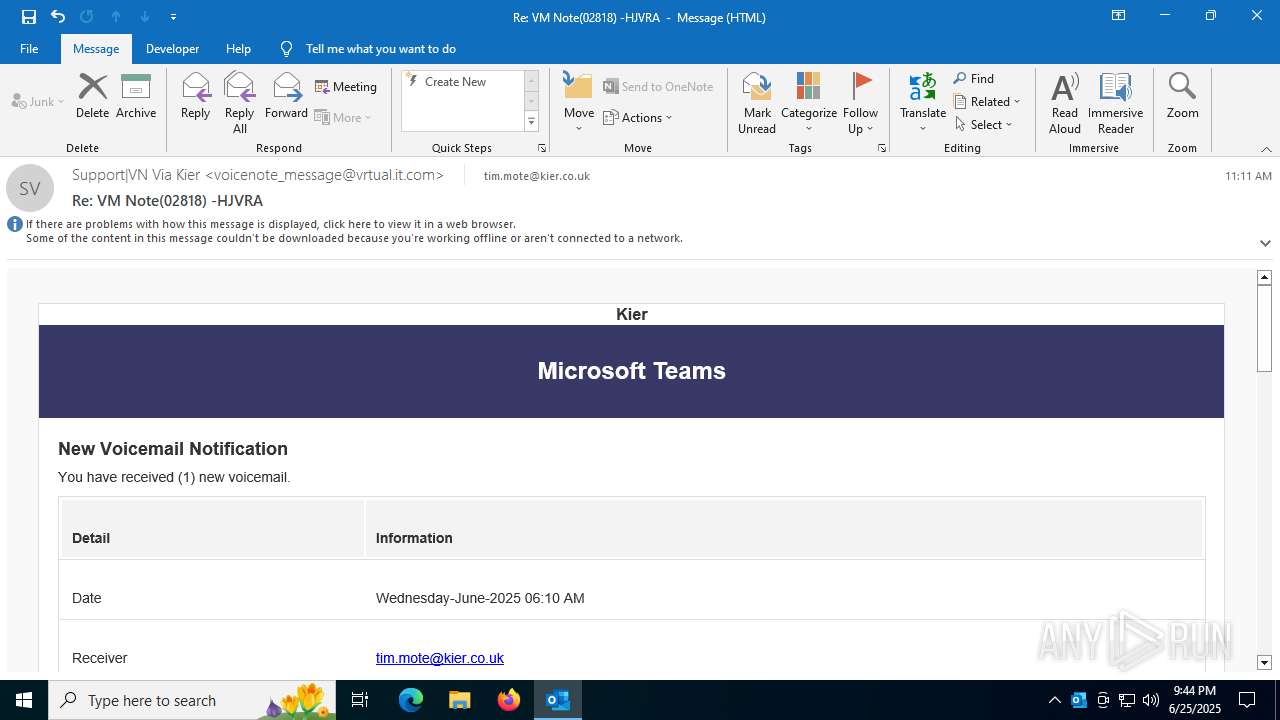Screen dimensions: 1280x720
Task: Show hidden system tray icons
Action: coord(1055,700)
